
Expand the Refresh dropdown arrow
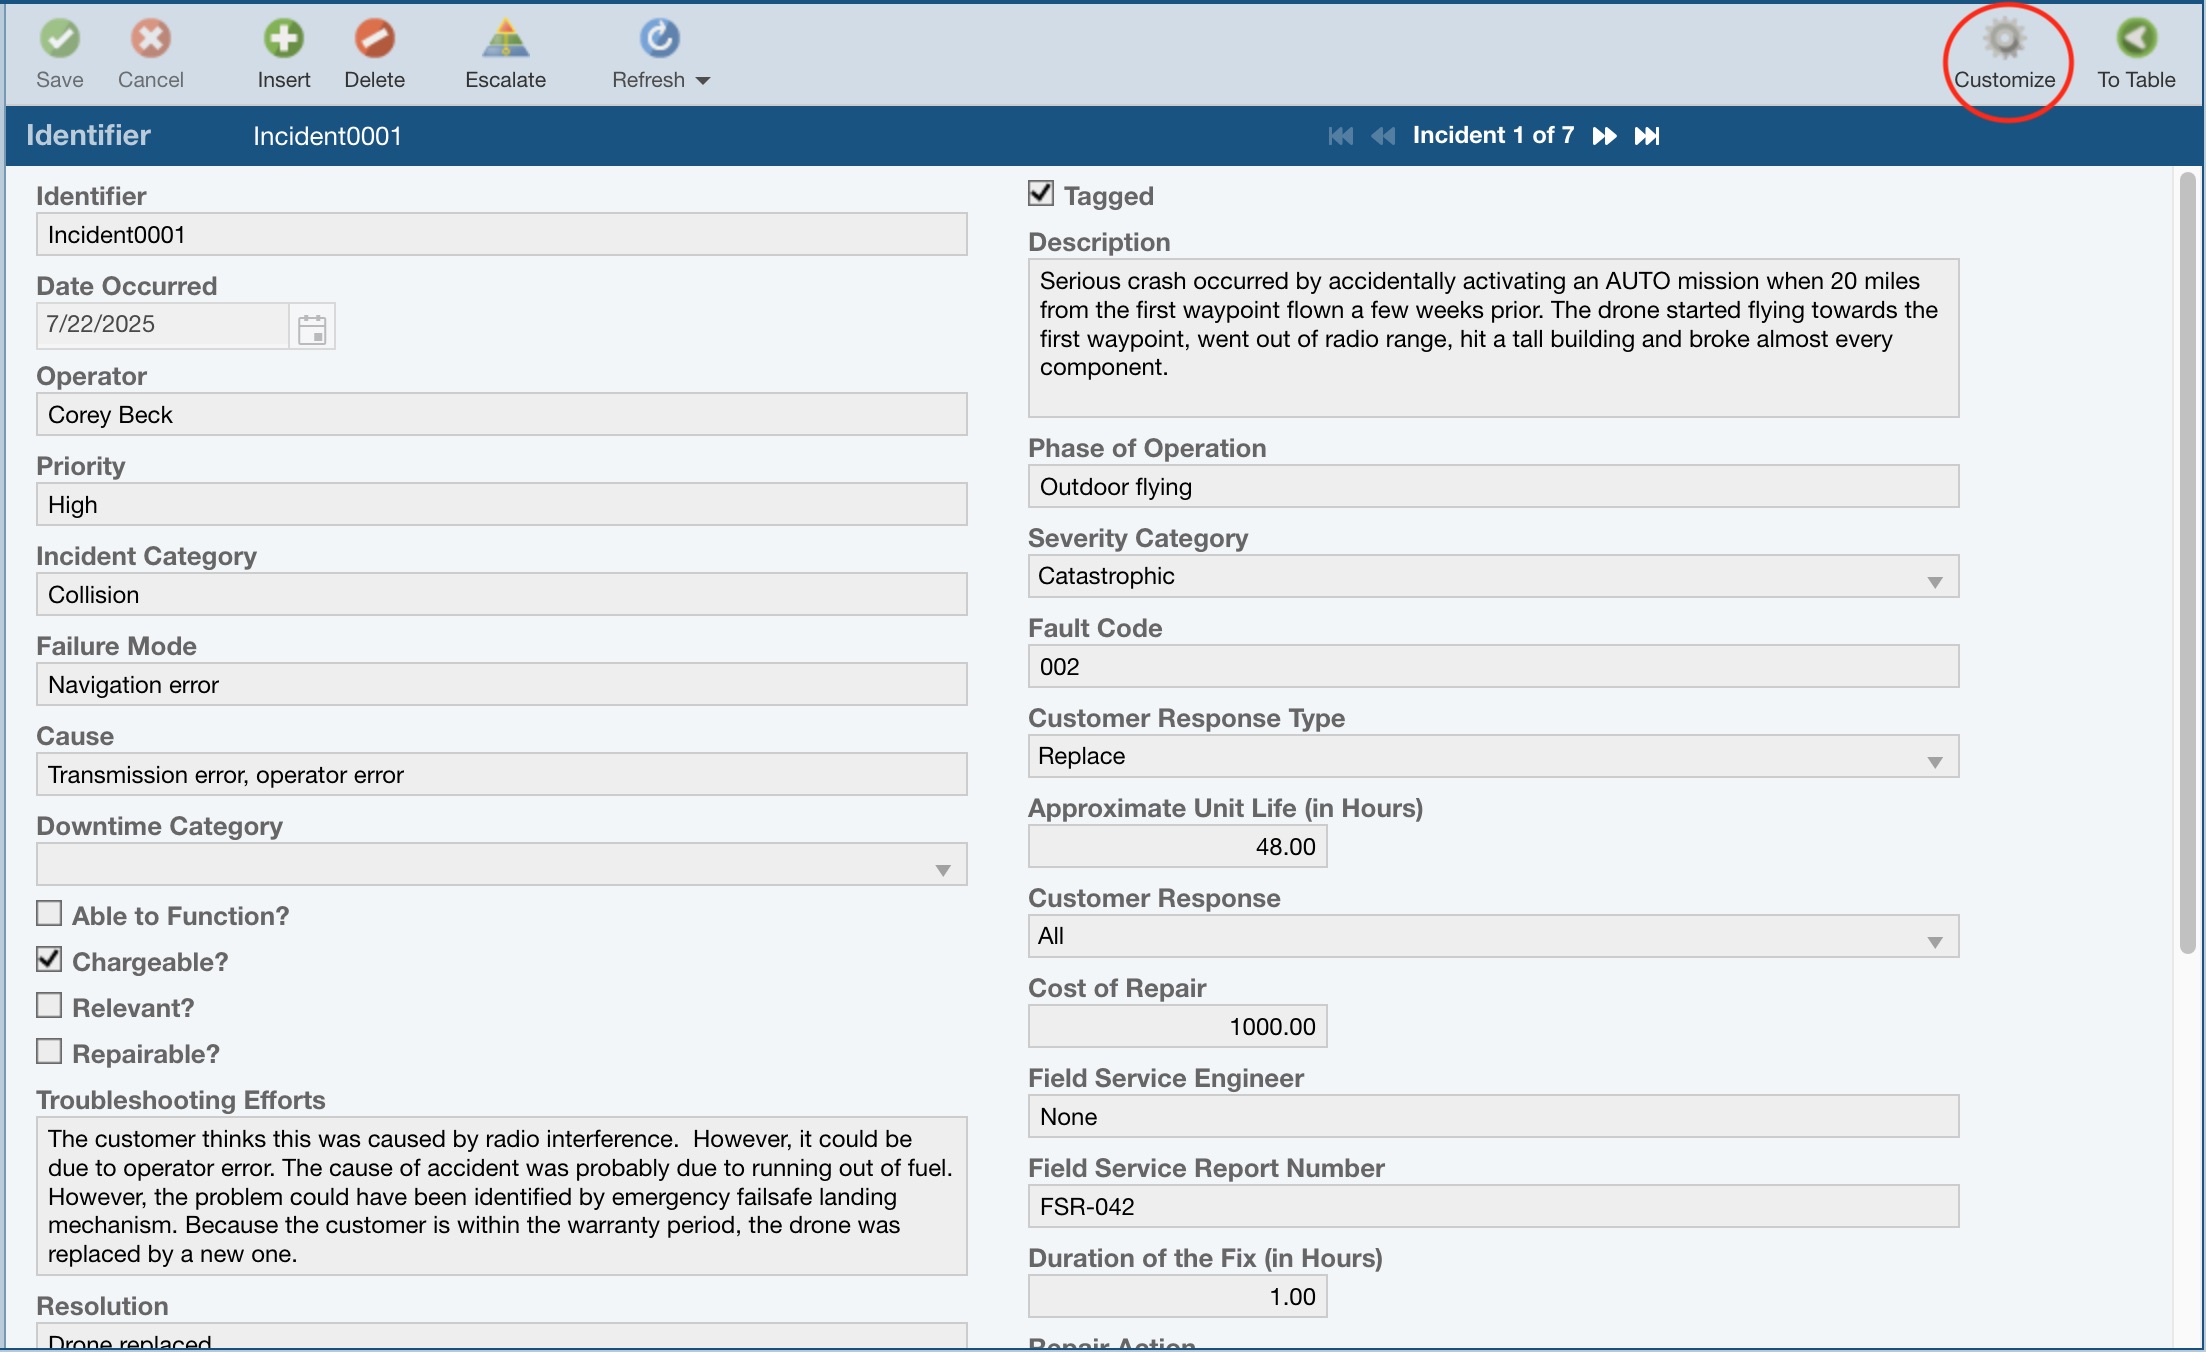(703, 81)
